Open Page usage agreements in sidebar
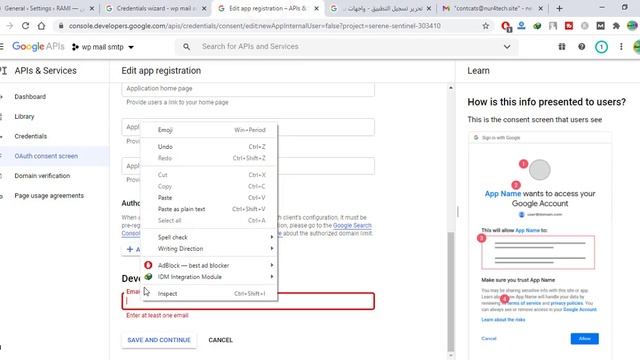640x360 pixels. pos(49,196)
